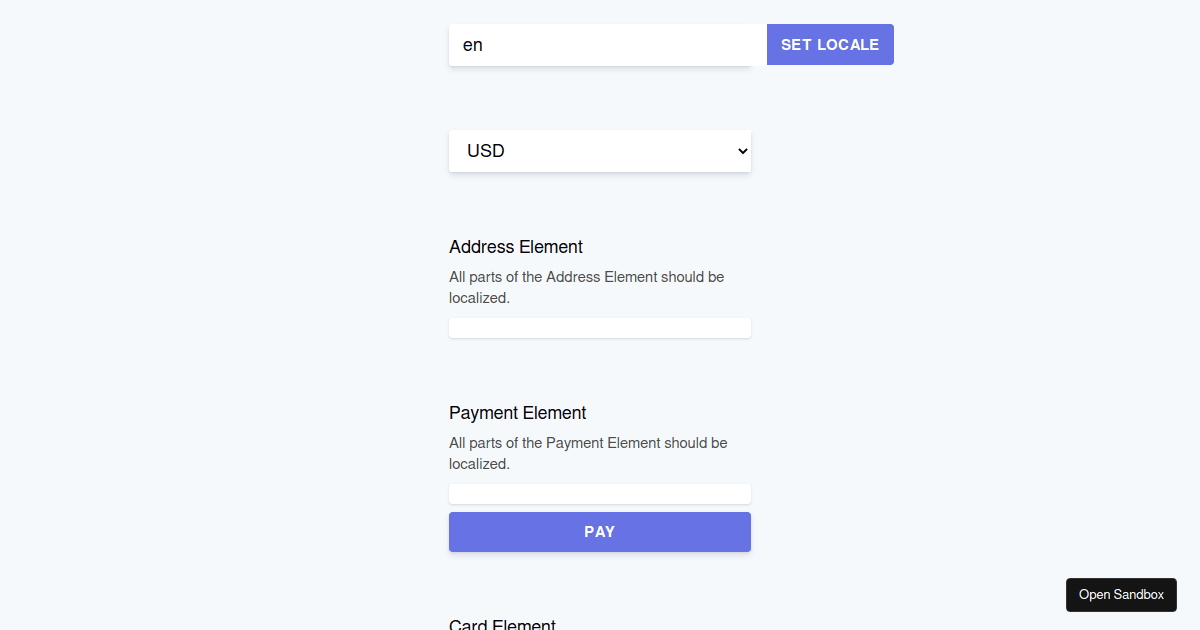Click the Payment Element localization note
Image resolution: width=1200 pixels, height=630 pixels.
point(588,453)
